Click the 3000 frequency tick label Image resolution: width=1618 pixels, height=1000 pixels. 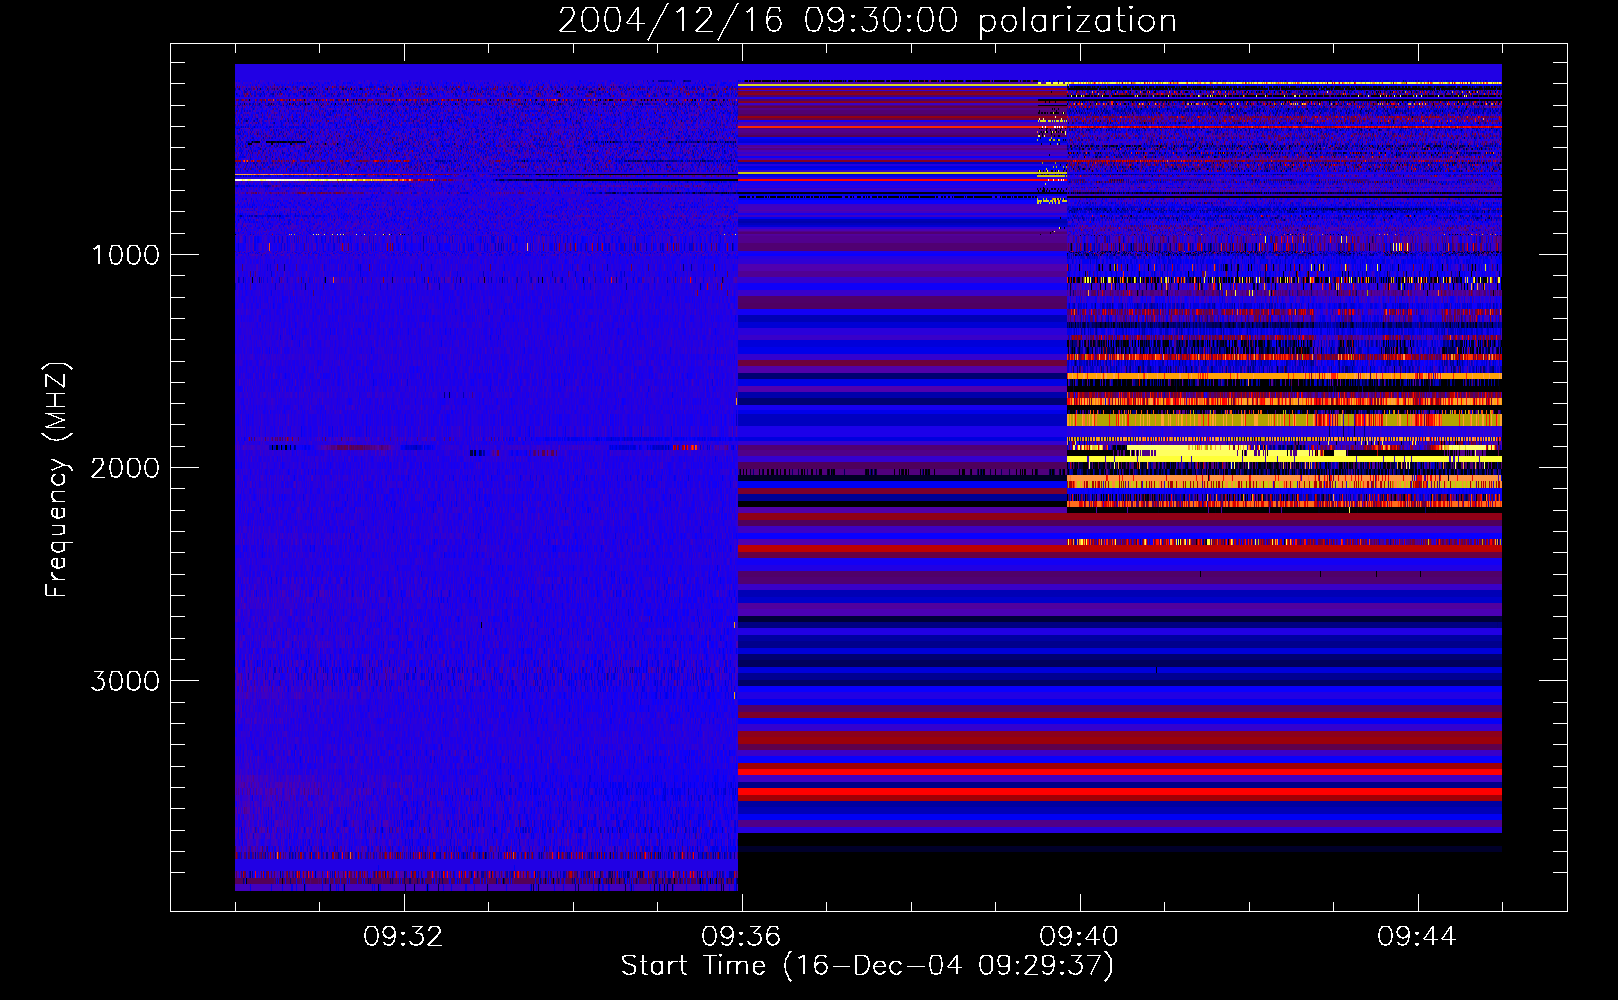pos(126,681)
